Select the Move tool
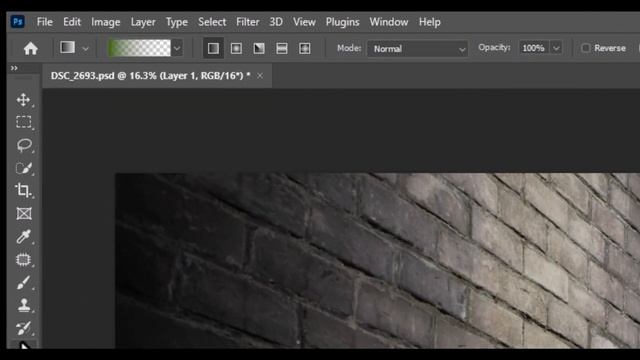The image size is (640, 360). (x=24, y=100)
